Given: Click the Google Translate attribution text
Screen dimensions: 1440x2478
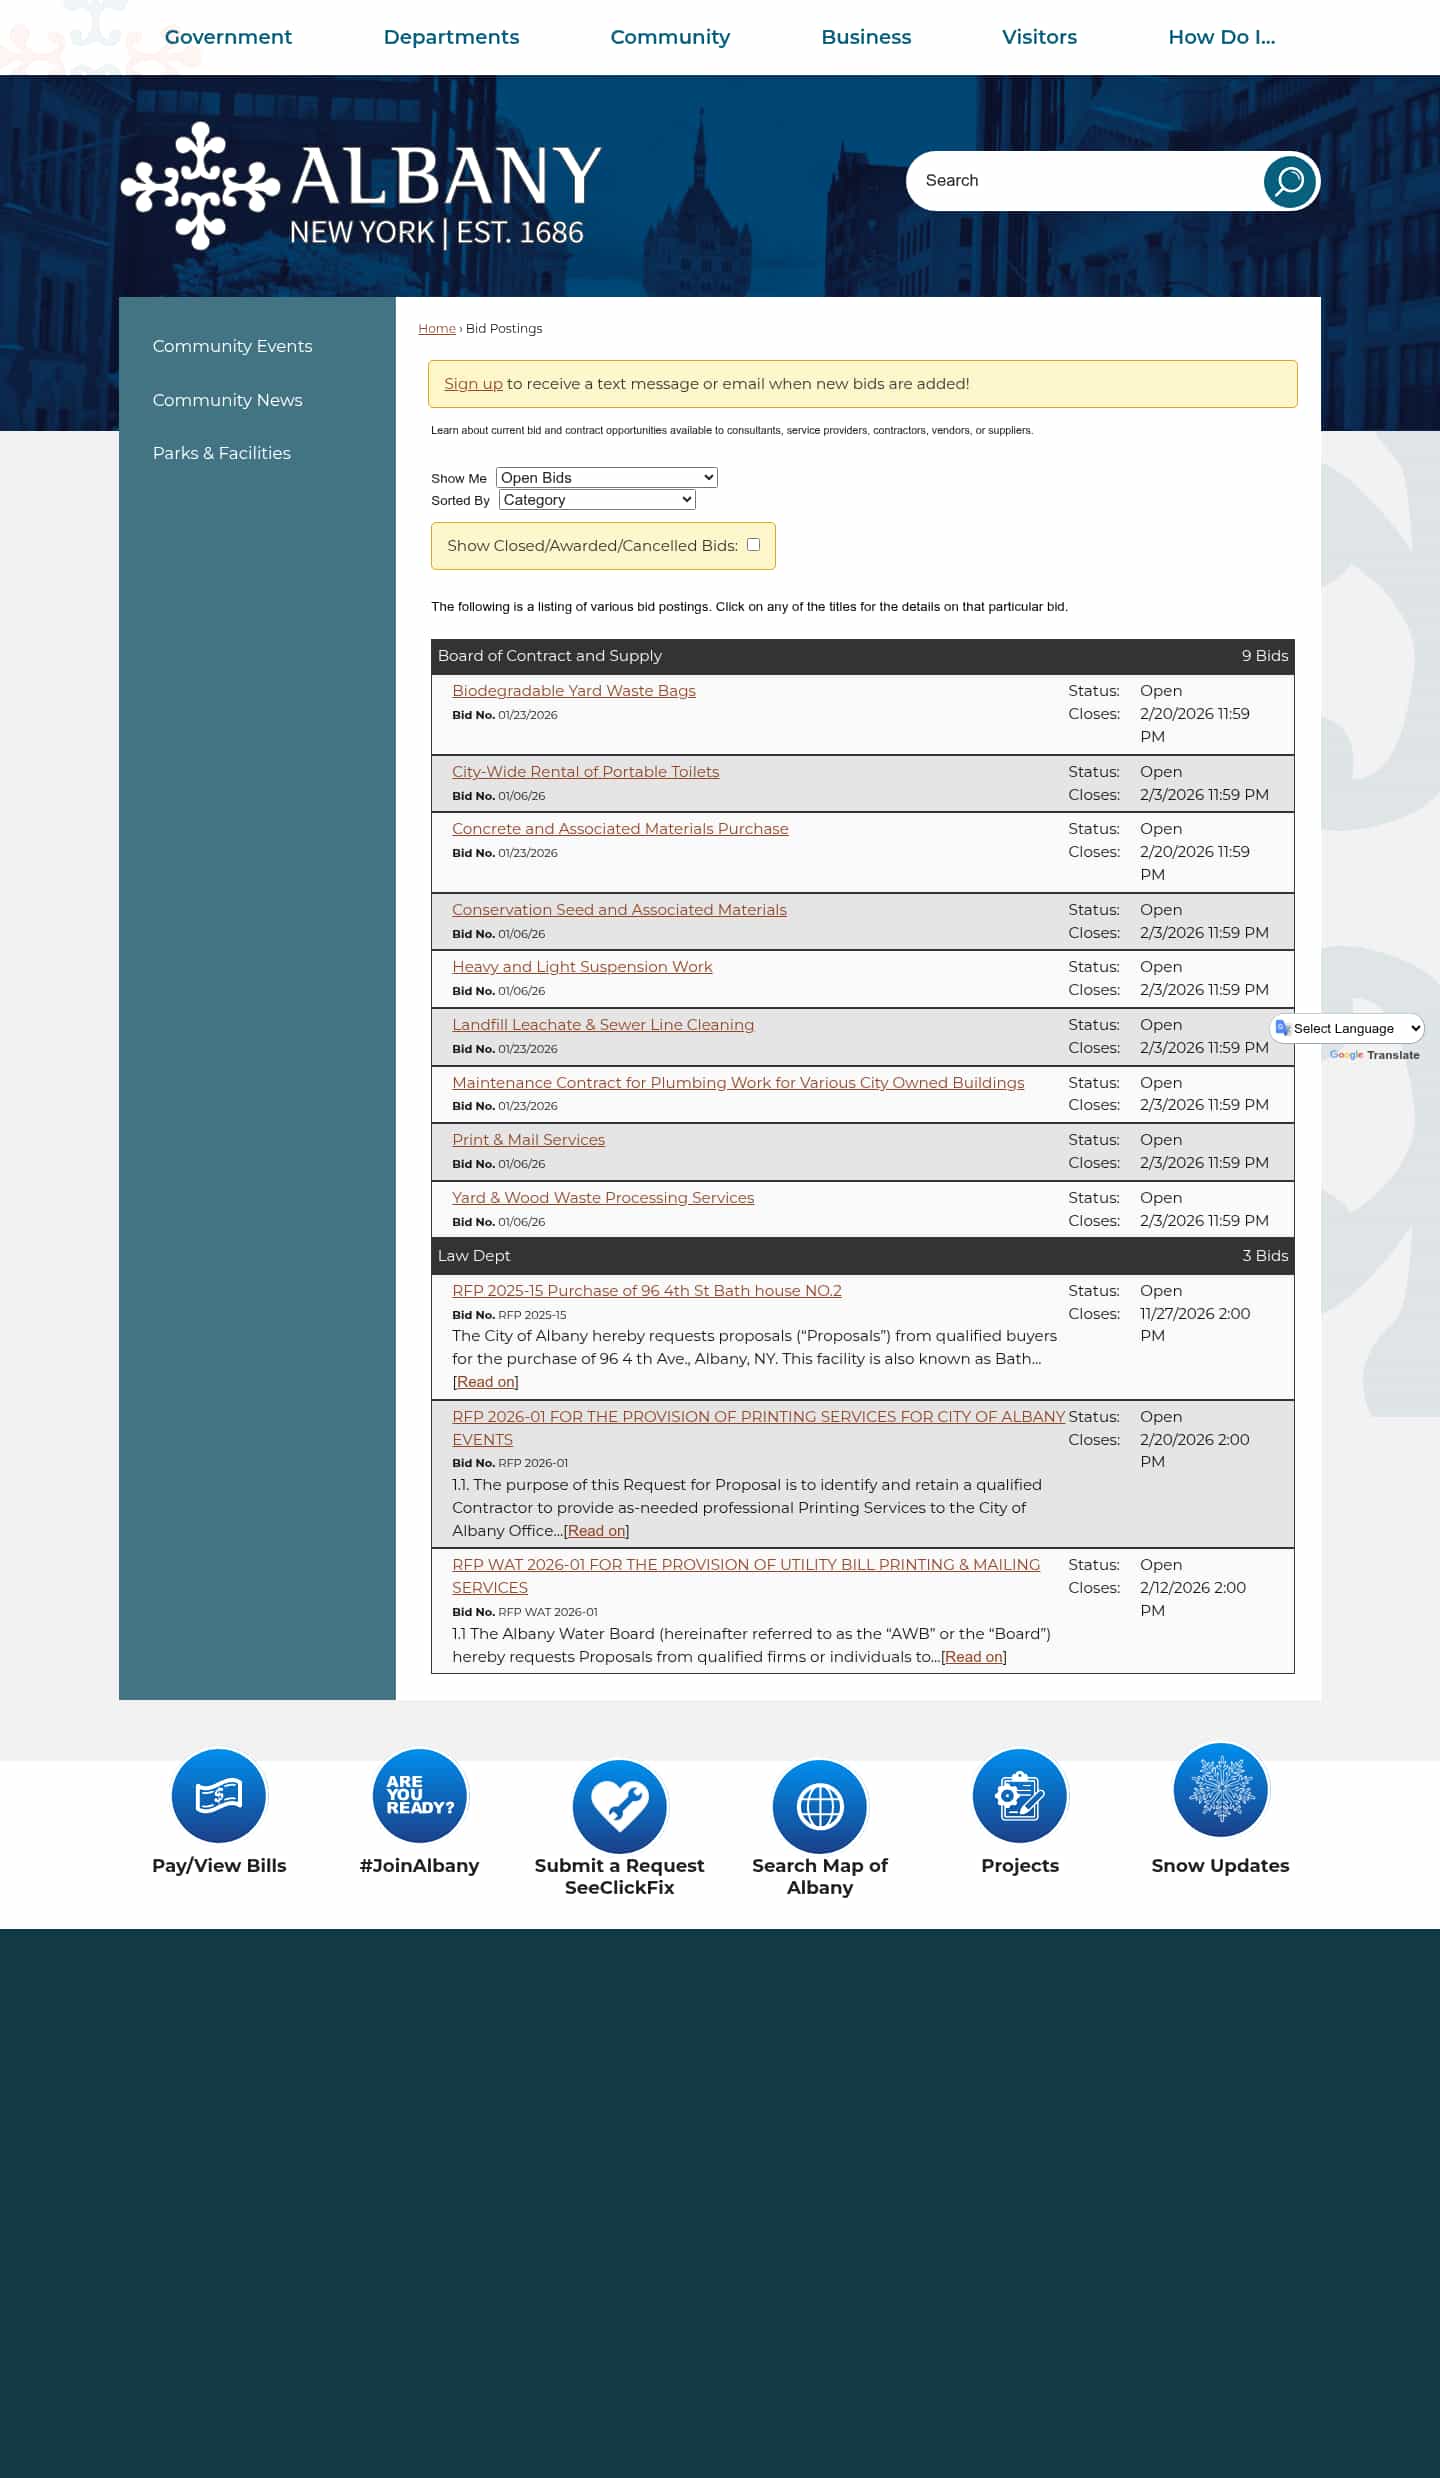Looking at the screenshot, I should (x=1375, y=1055).
